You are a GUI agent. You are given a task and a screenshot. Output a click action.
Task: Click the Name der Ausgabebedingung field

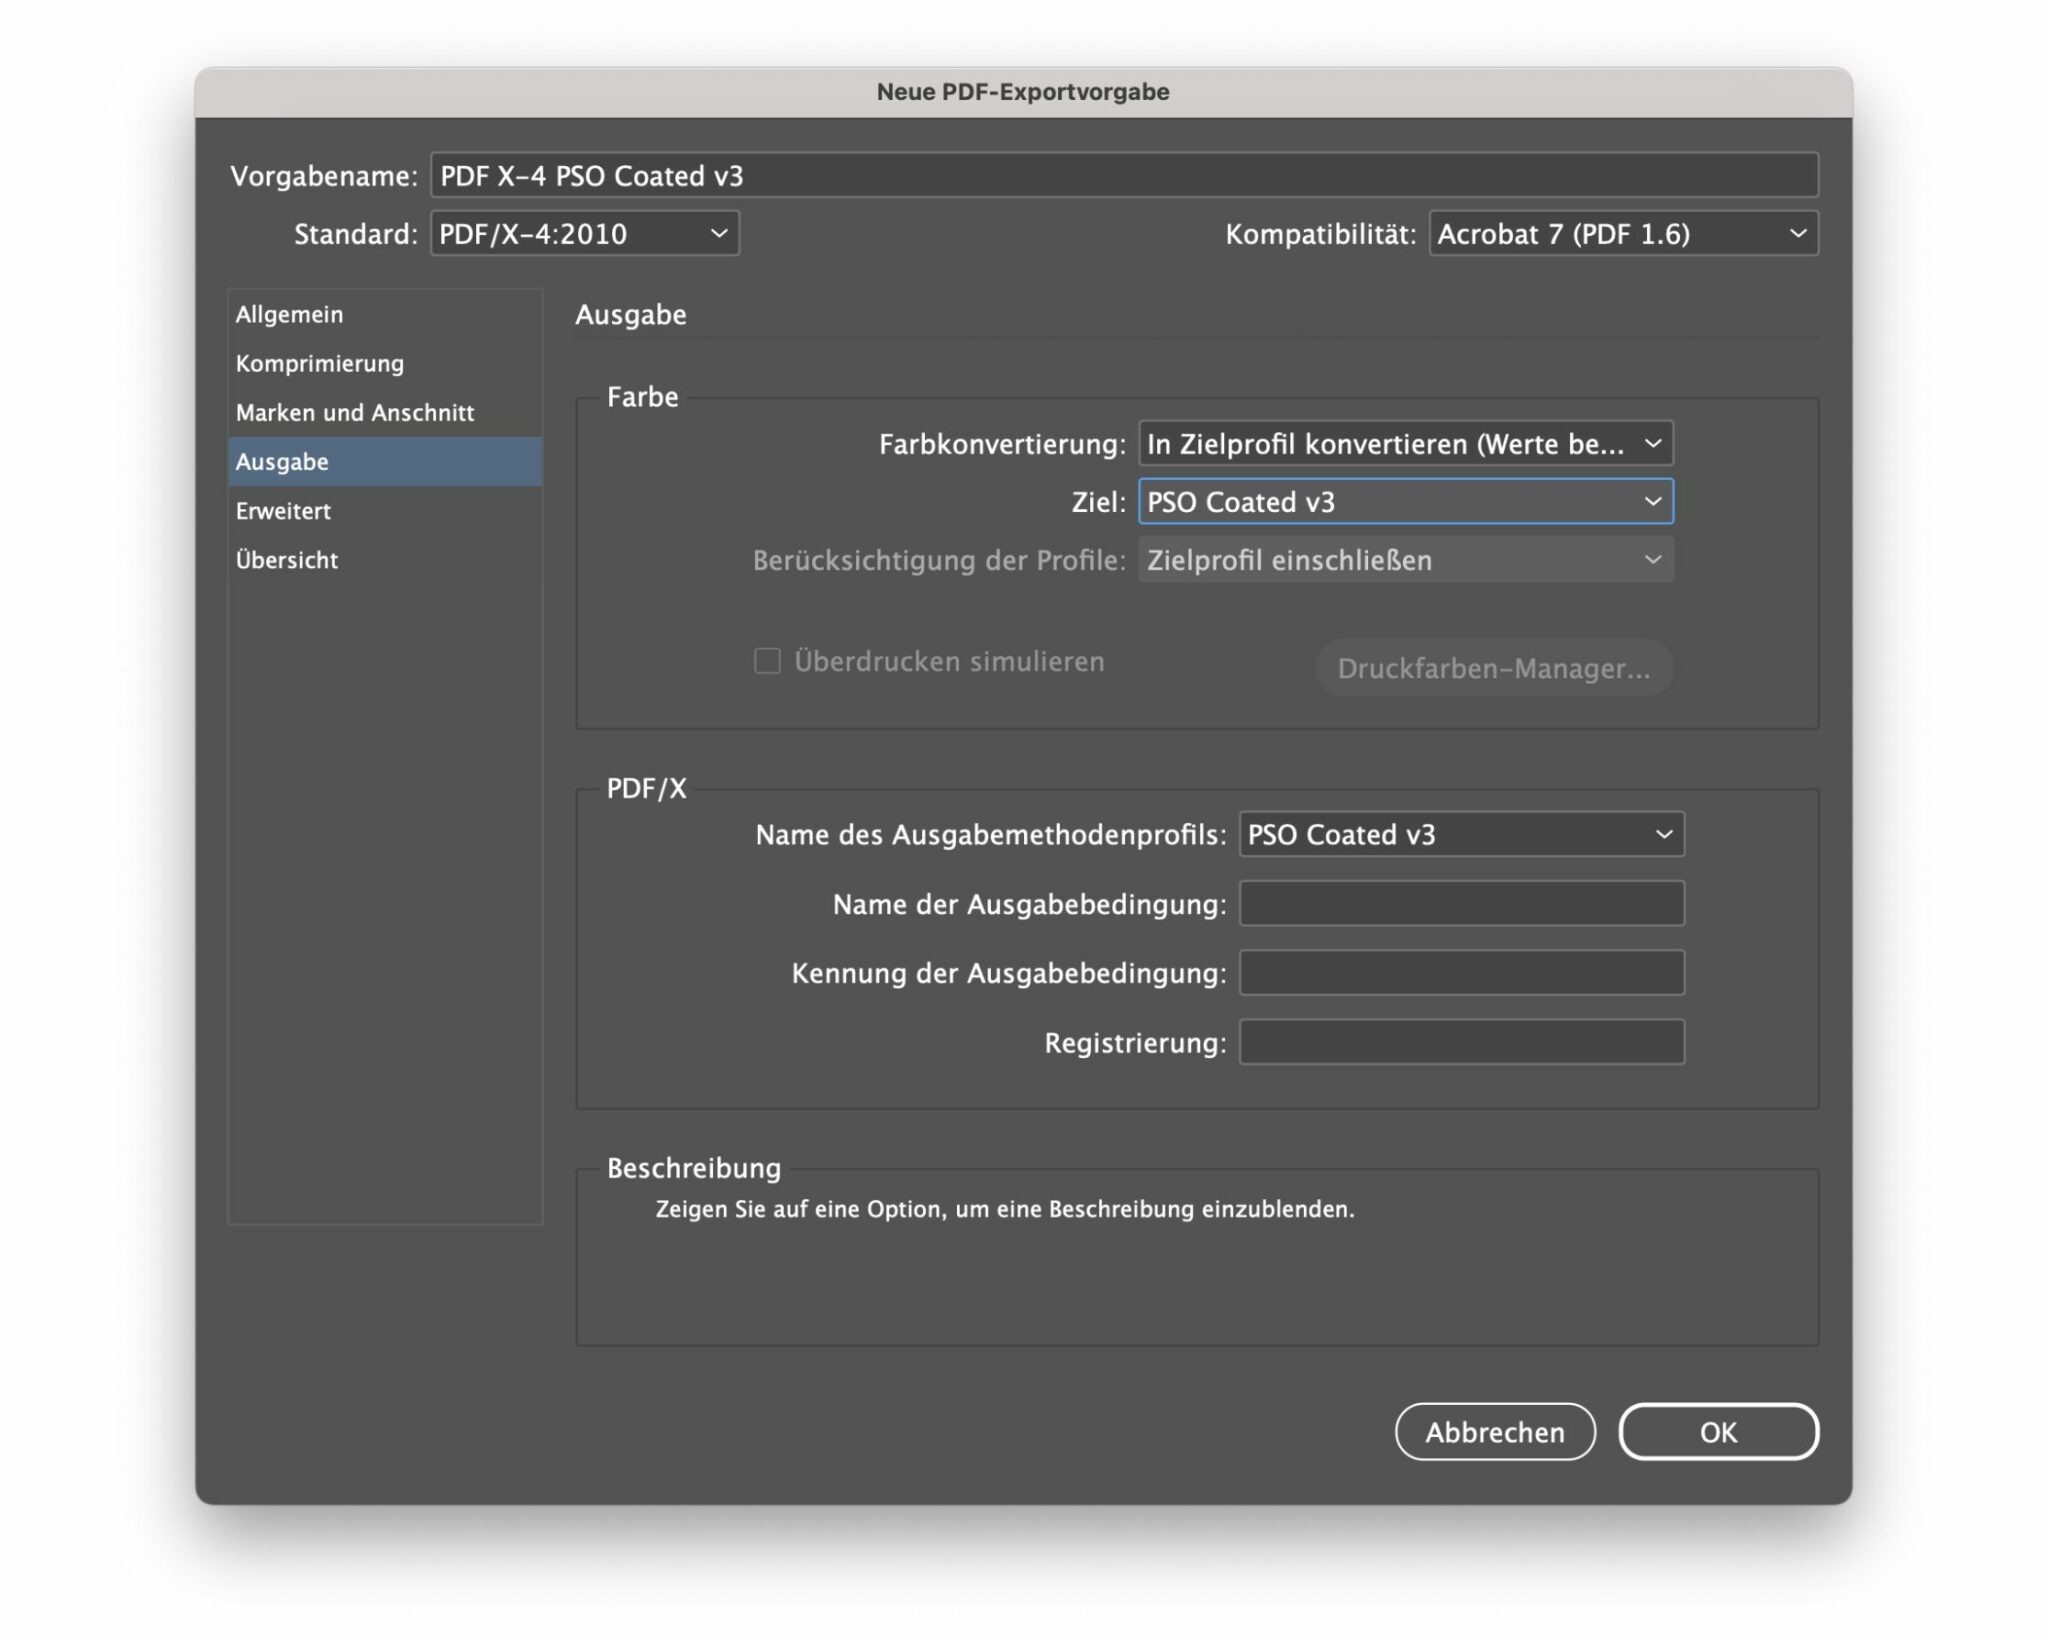1461,903
